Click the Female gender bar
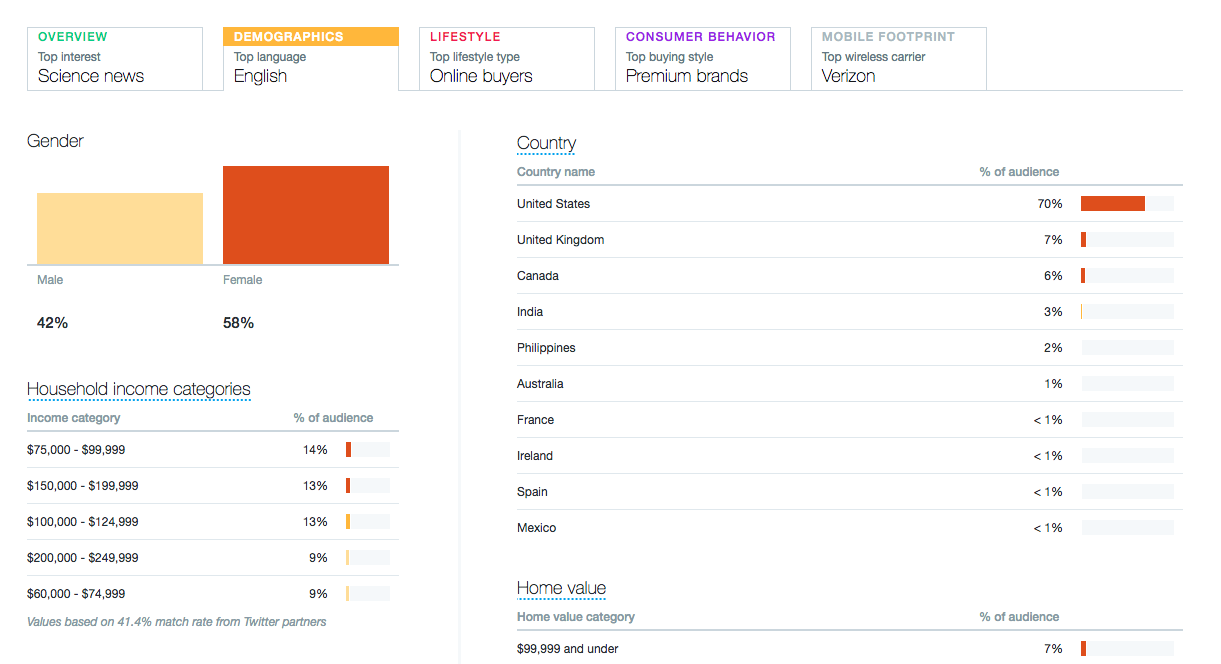The image size is (1221, 664). point(306,215)
